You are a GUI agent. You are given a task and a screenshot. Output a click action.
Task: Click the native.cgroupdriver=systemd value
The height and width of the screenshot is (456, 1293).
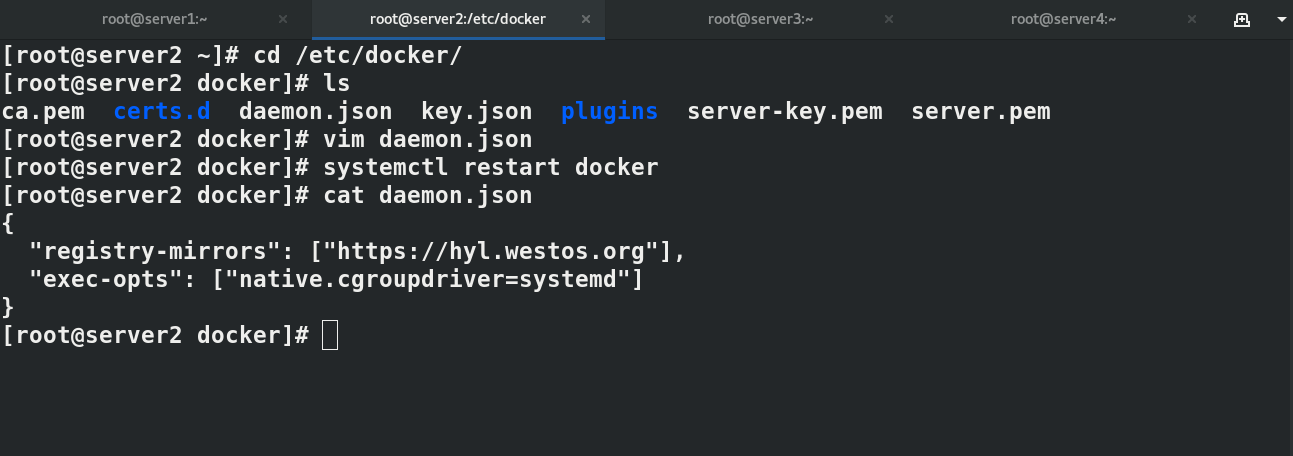[428, 280]
